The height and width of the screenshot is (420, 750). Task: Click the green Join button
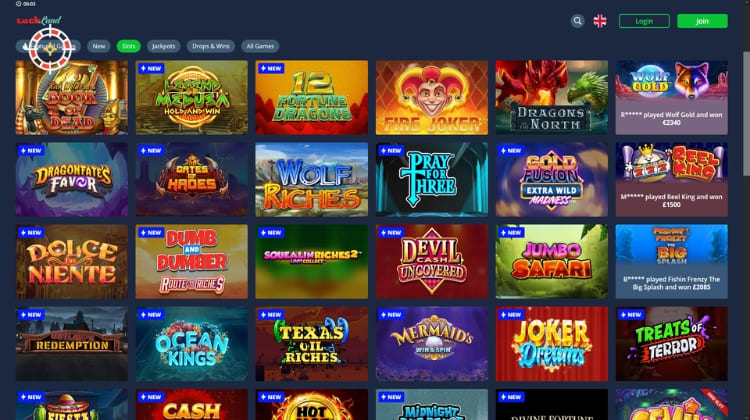pos(702,21)
